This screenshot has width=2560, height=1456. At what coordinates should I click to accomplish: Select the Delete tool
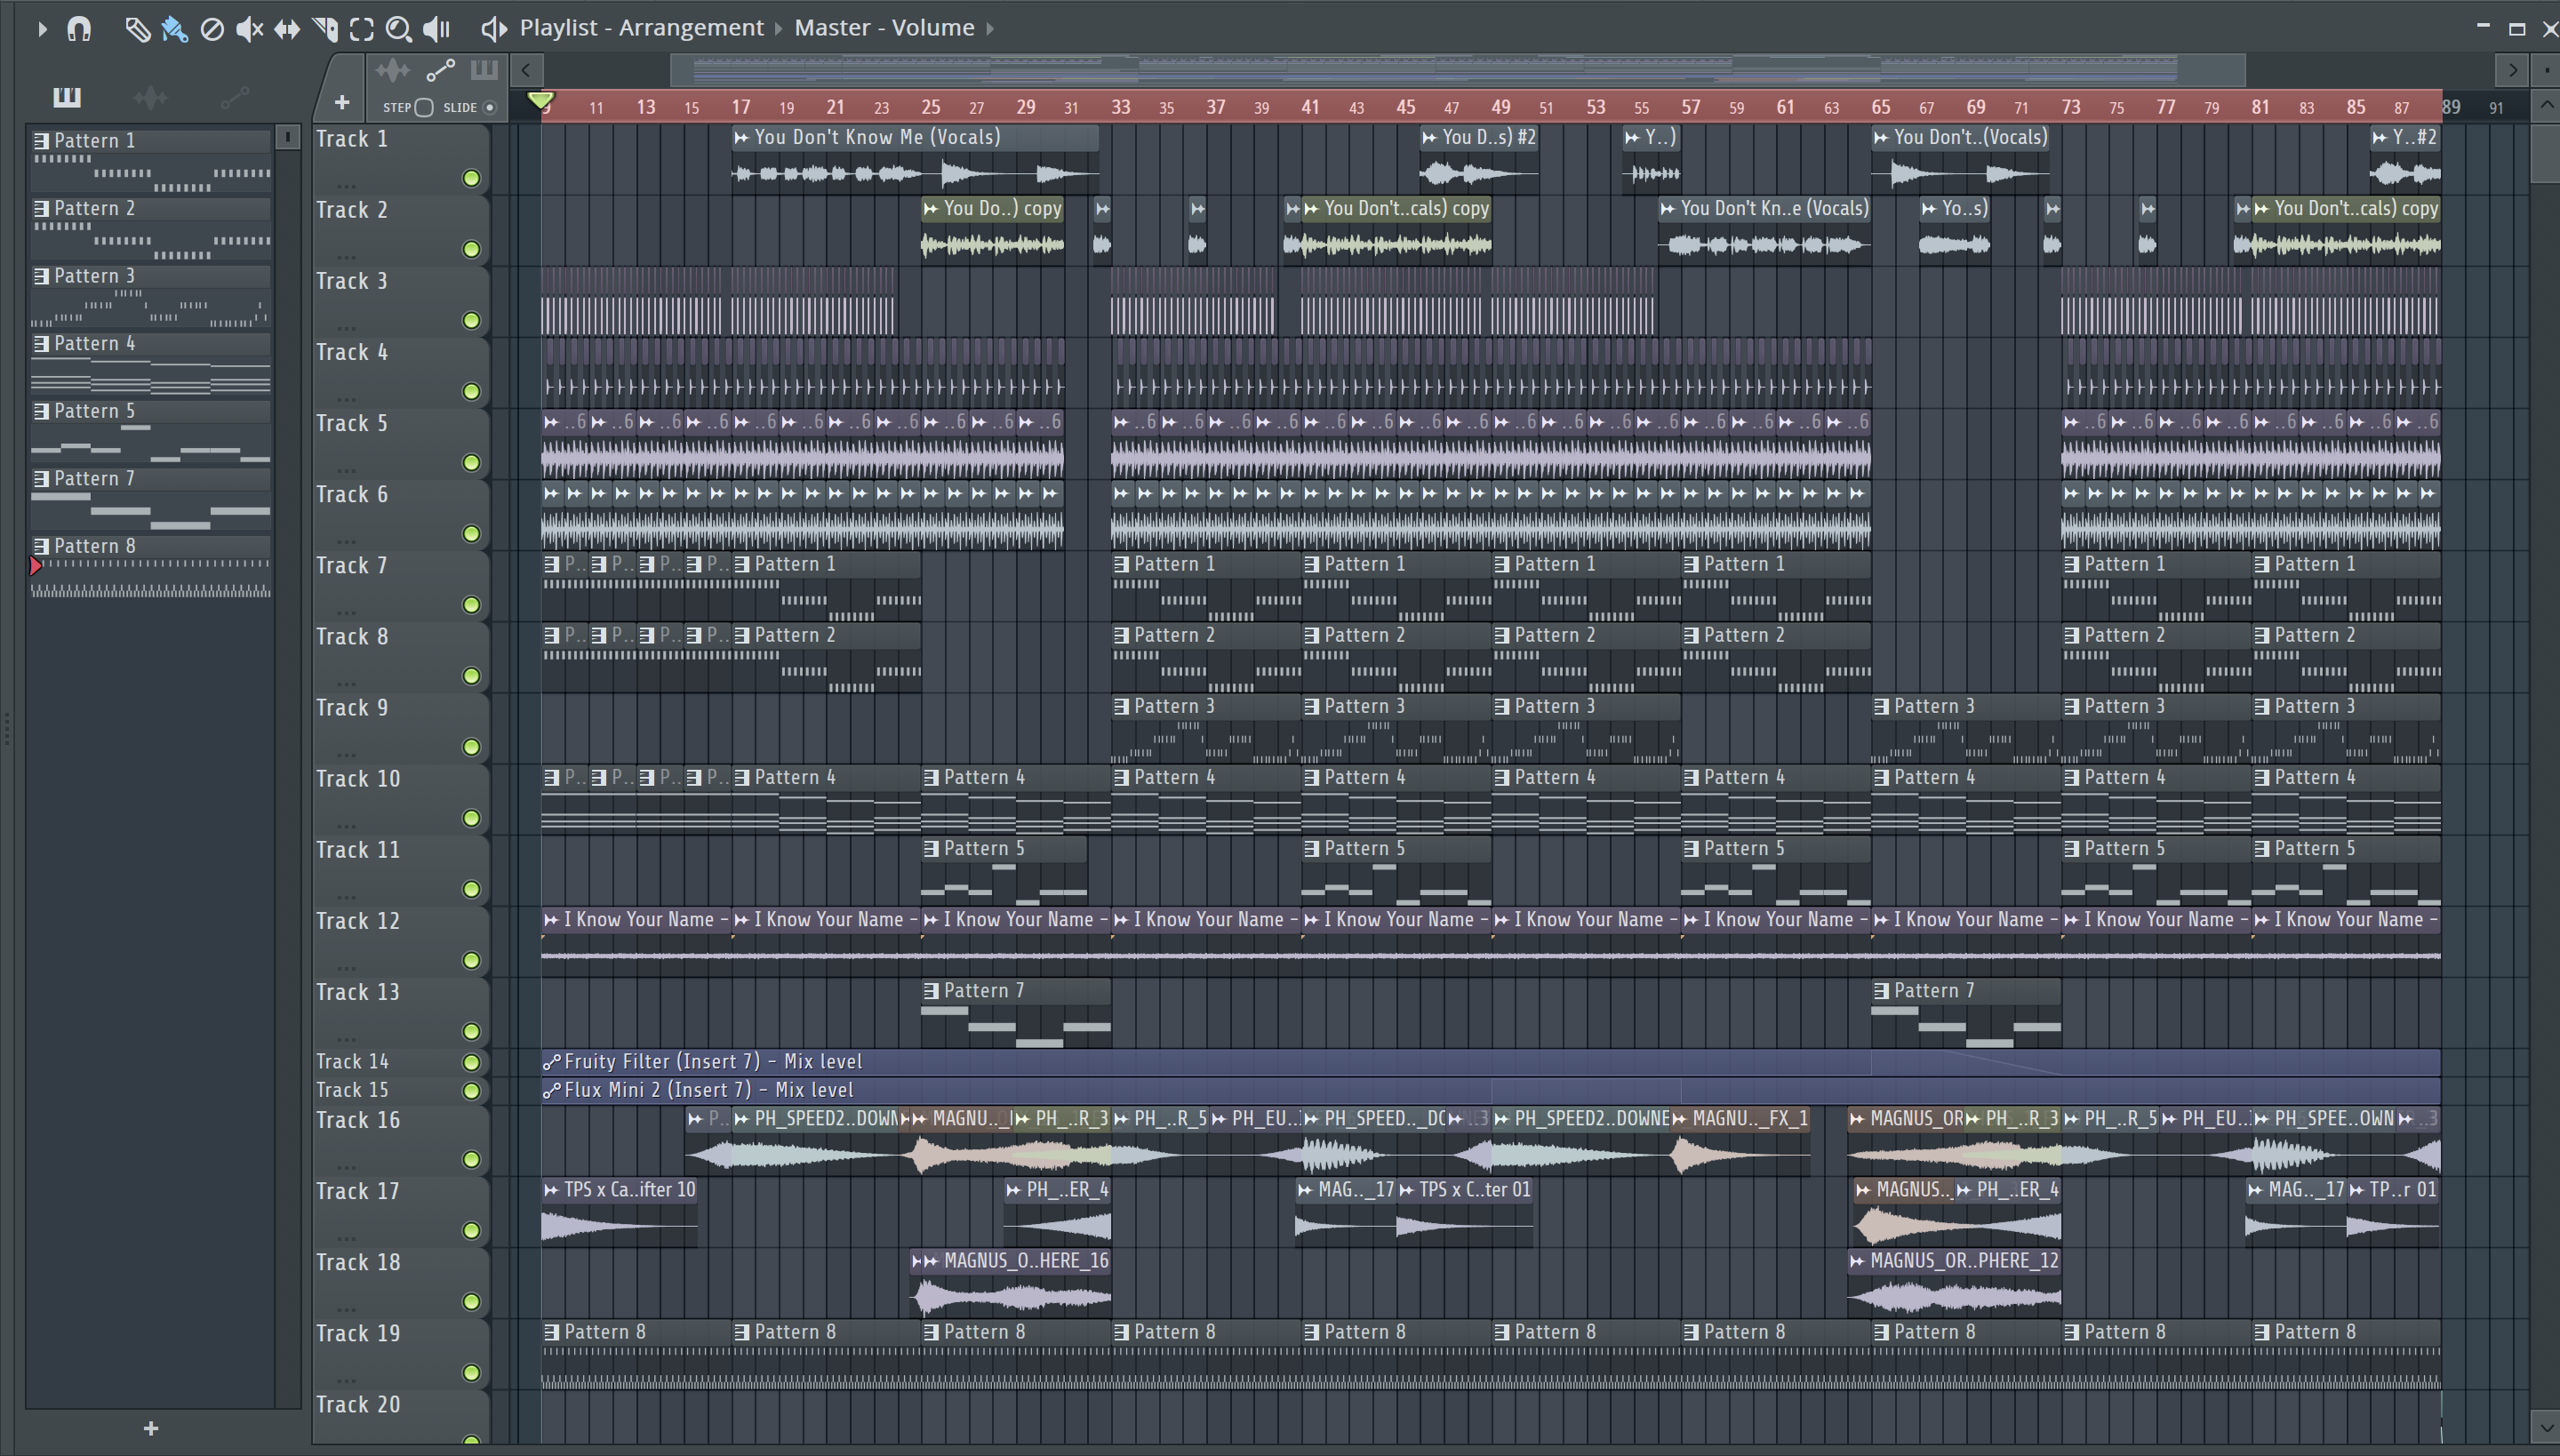(212, 29)
